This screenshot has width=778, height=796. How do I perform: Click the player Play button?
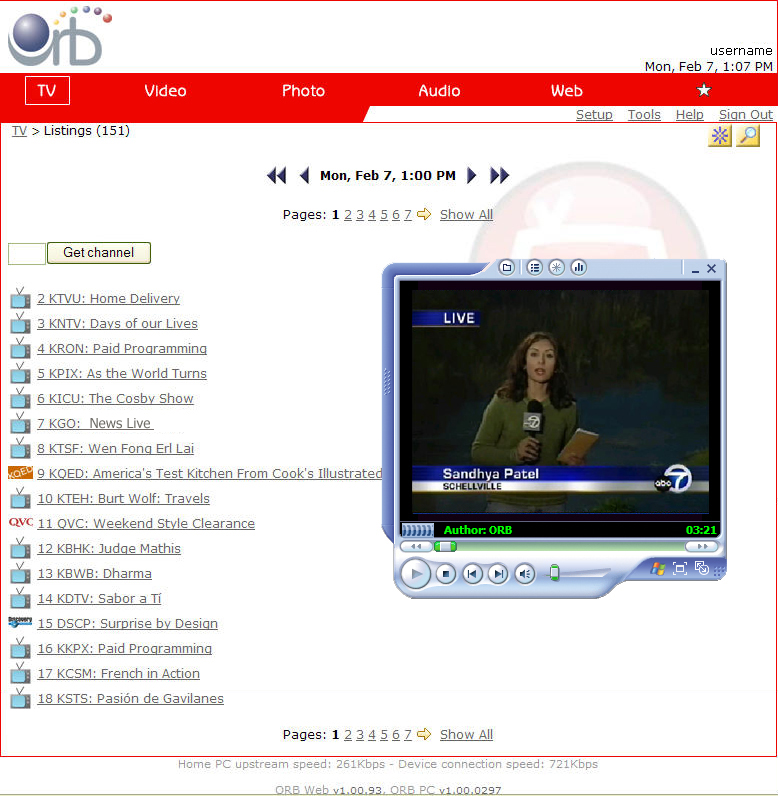coord(416,574)
